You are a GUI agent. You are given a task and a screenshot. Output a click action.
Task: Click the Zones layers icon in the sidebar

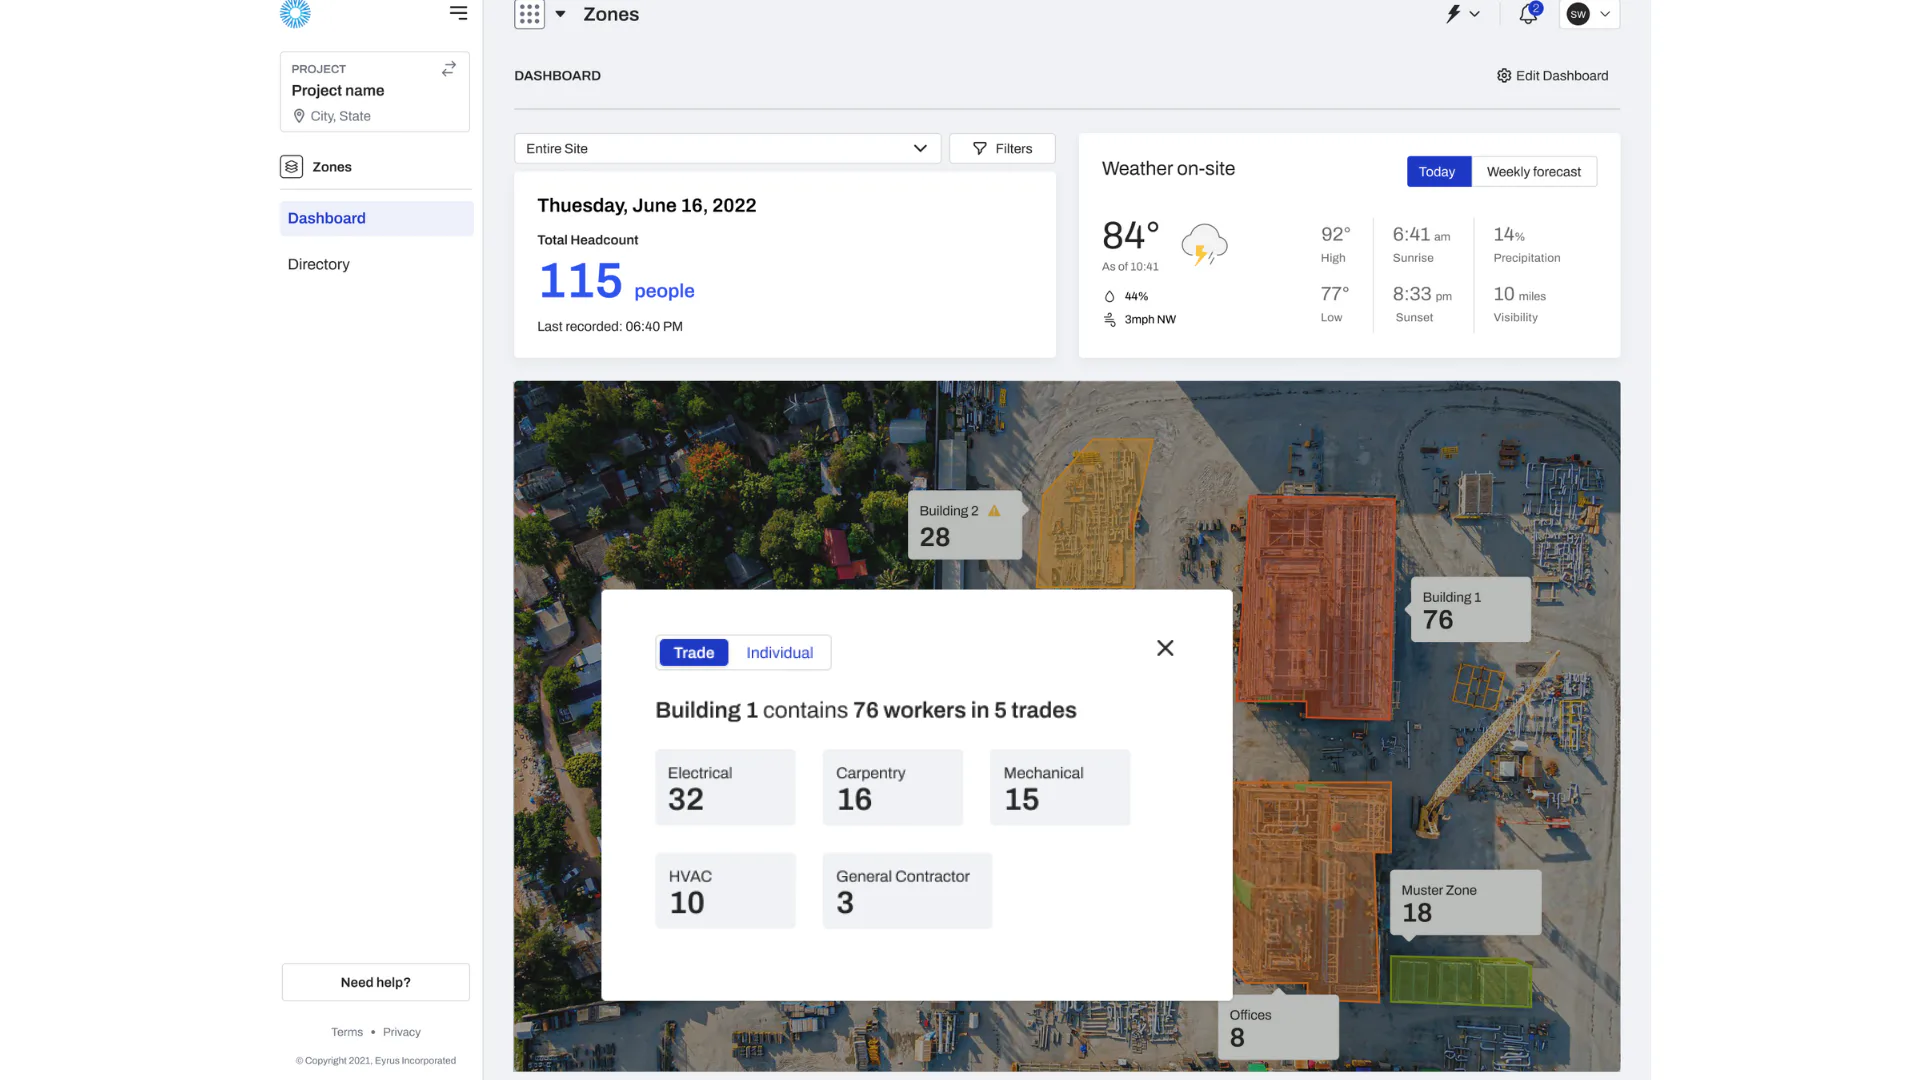point(291,167)
